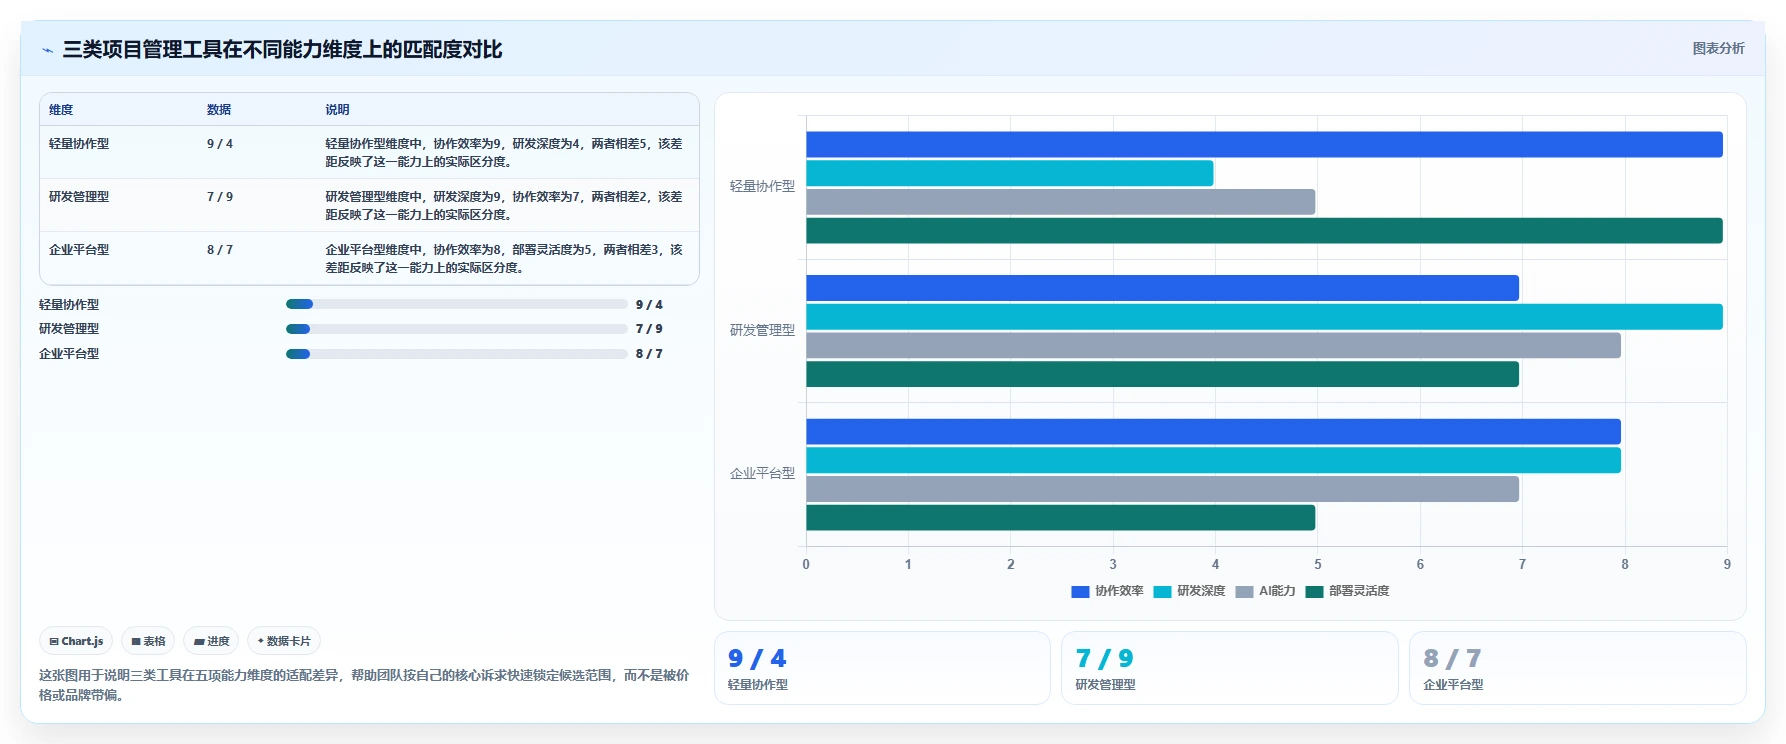Click 企业平台型 blue 协作效率 bar

tap(1213, 432)
